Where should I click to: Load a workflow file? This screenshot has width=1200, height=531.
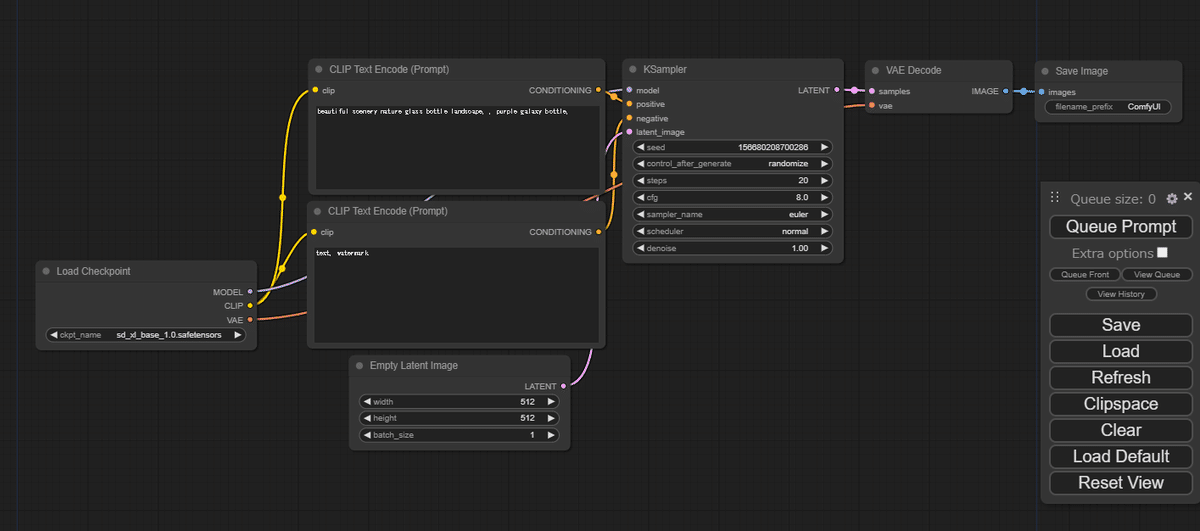coord(1121,351)
